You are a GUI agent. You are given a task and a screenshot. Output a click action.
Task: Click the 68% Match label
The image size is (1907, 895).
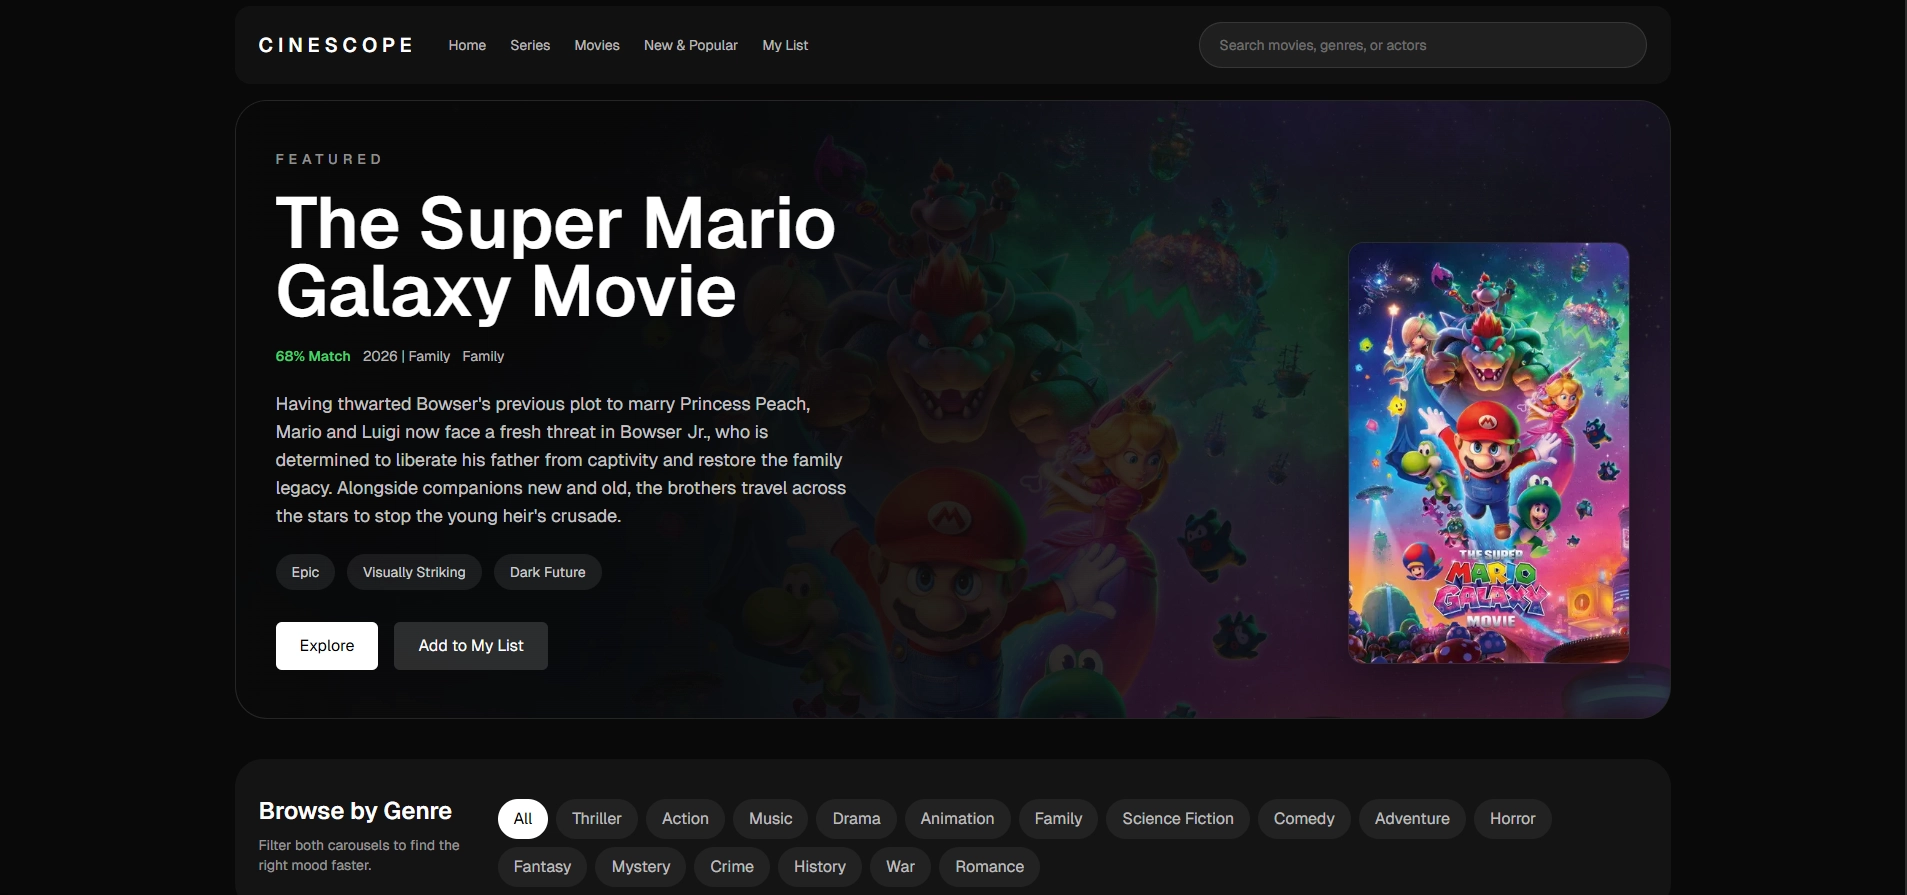point(313,356)
